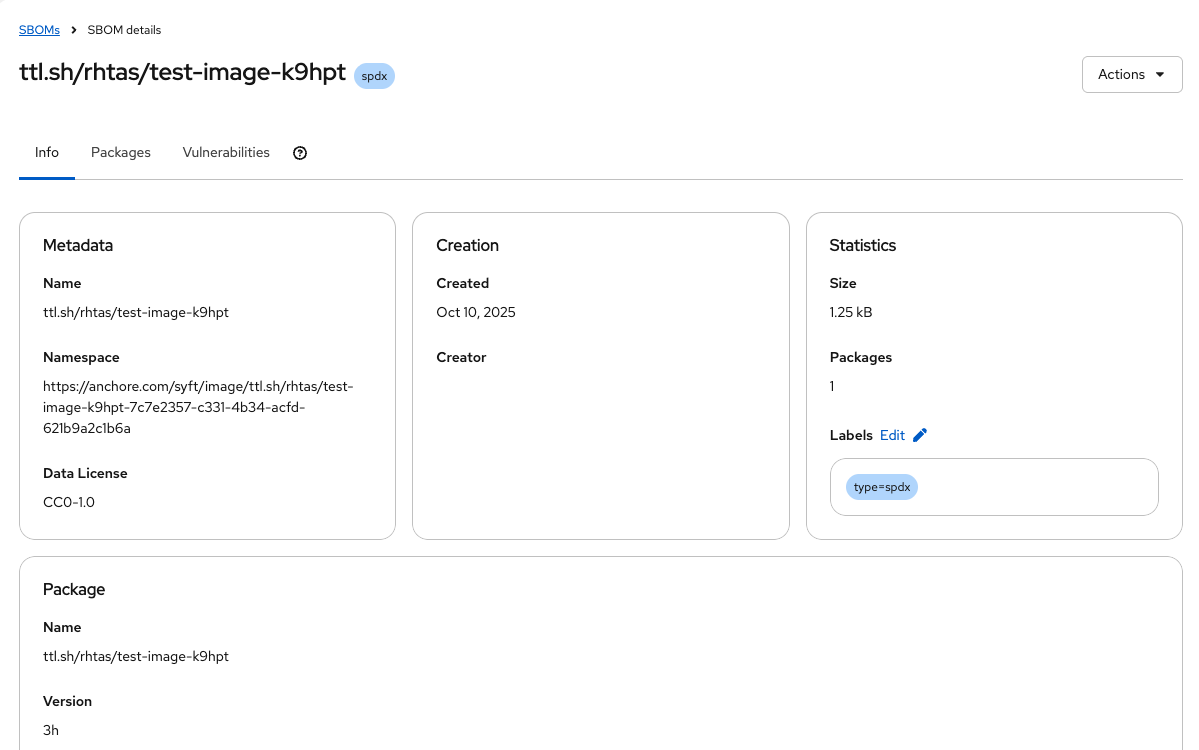Click the help question mark icon beside Vulnerabilities
The width and height of the screenshot is (1199, 750).
[300, 153]
